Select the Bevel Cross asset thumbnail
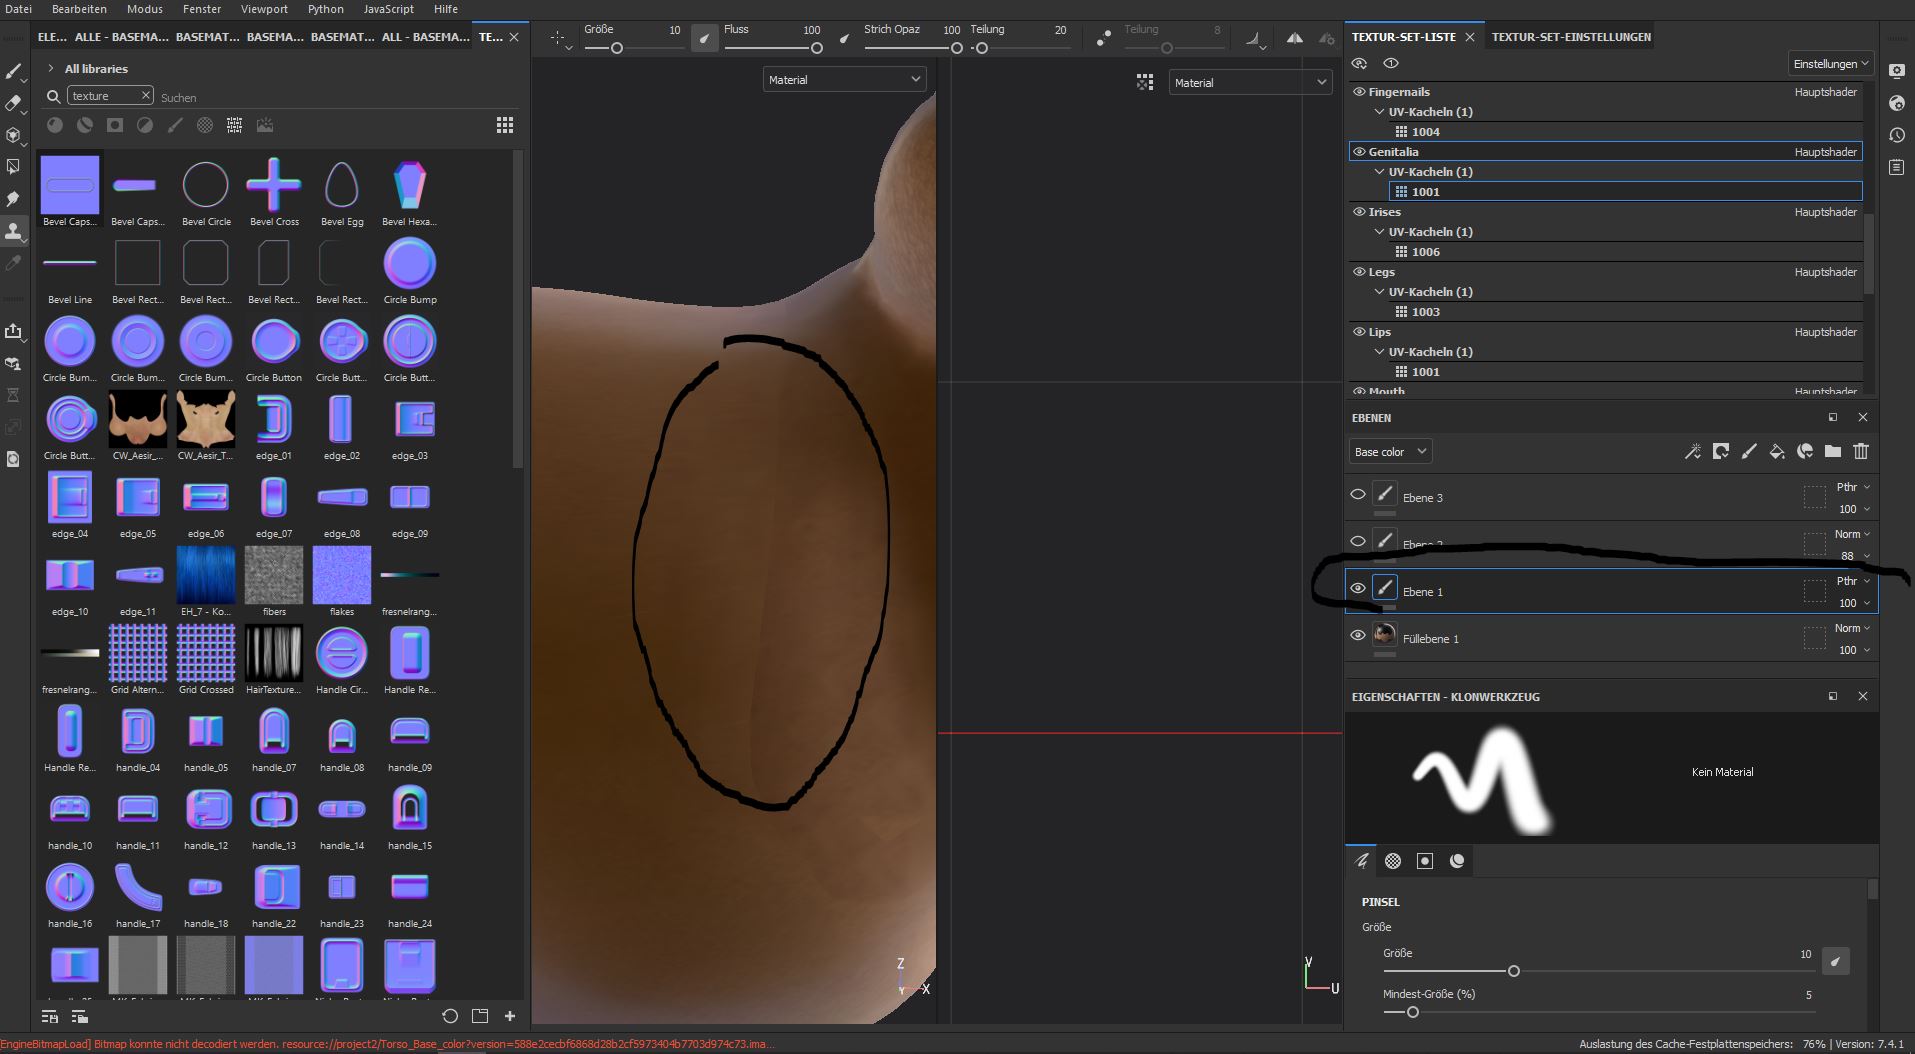The height and width of the screenshot is (1054, 1915). (274, 185)
